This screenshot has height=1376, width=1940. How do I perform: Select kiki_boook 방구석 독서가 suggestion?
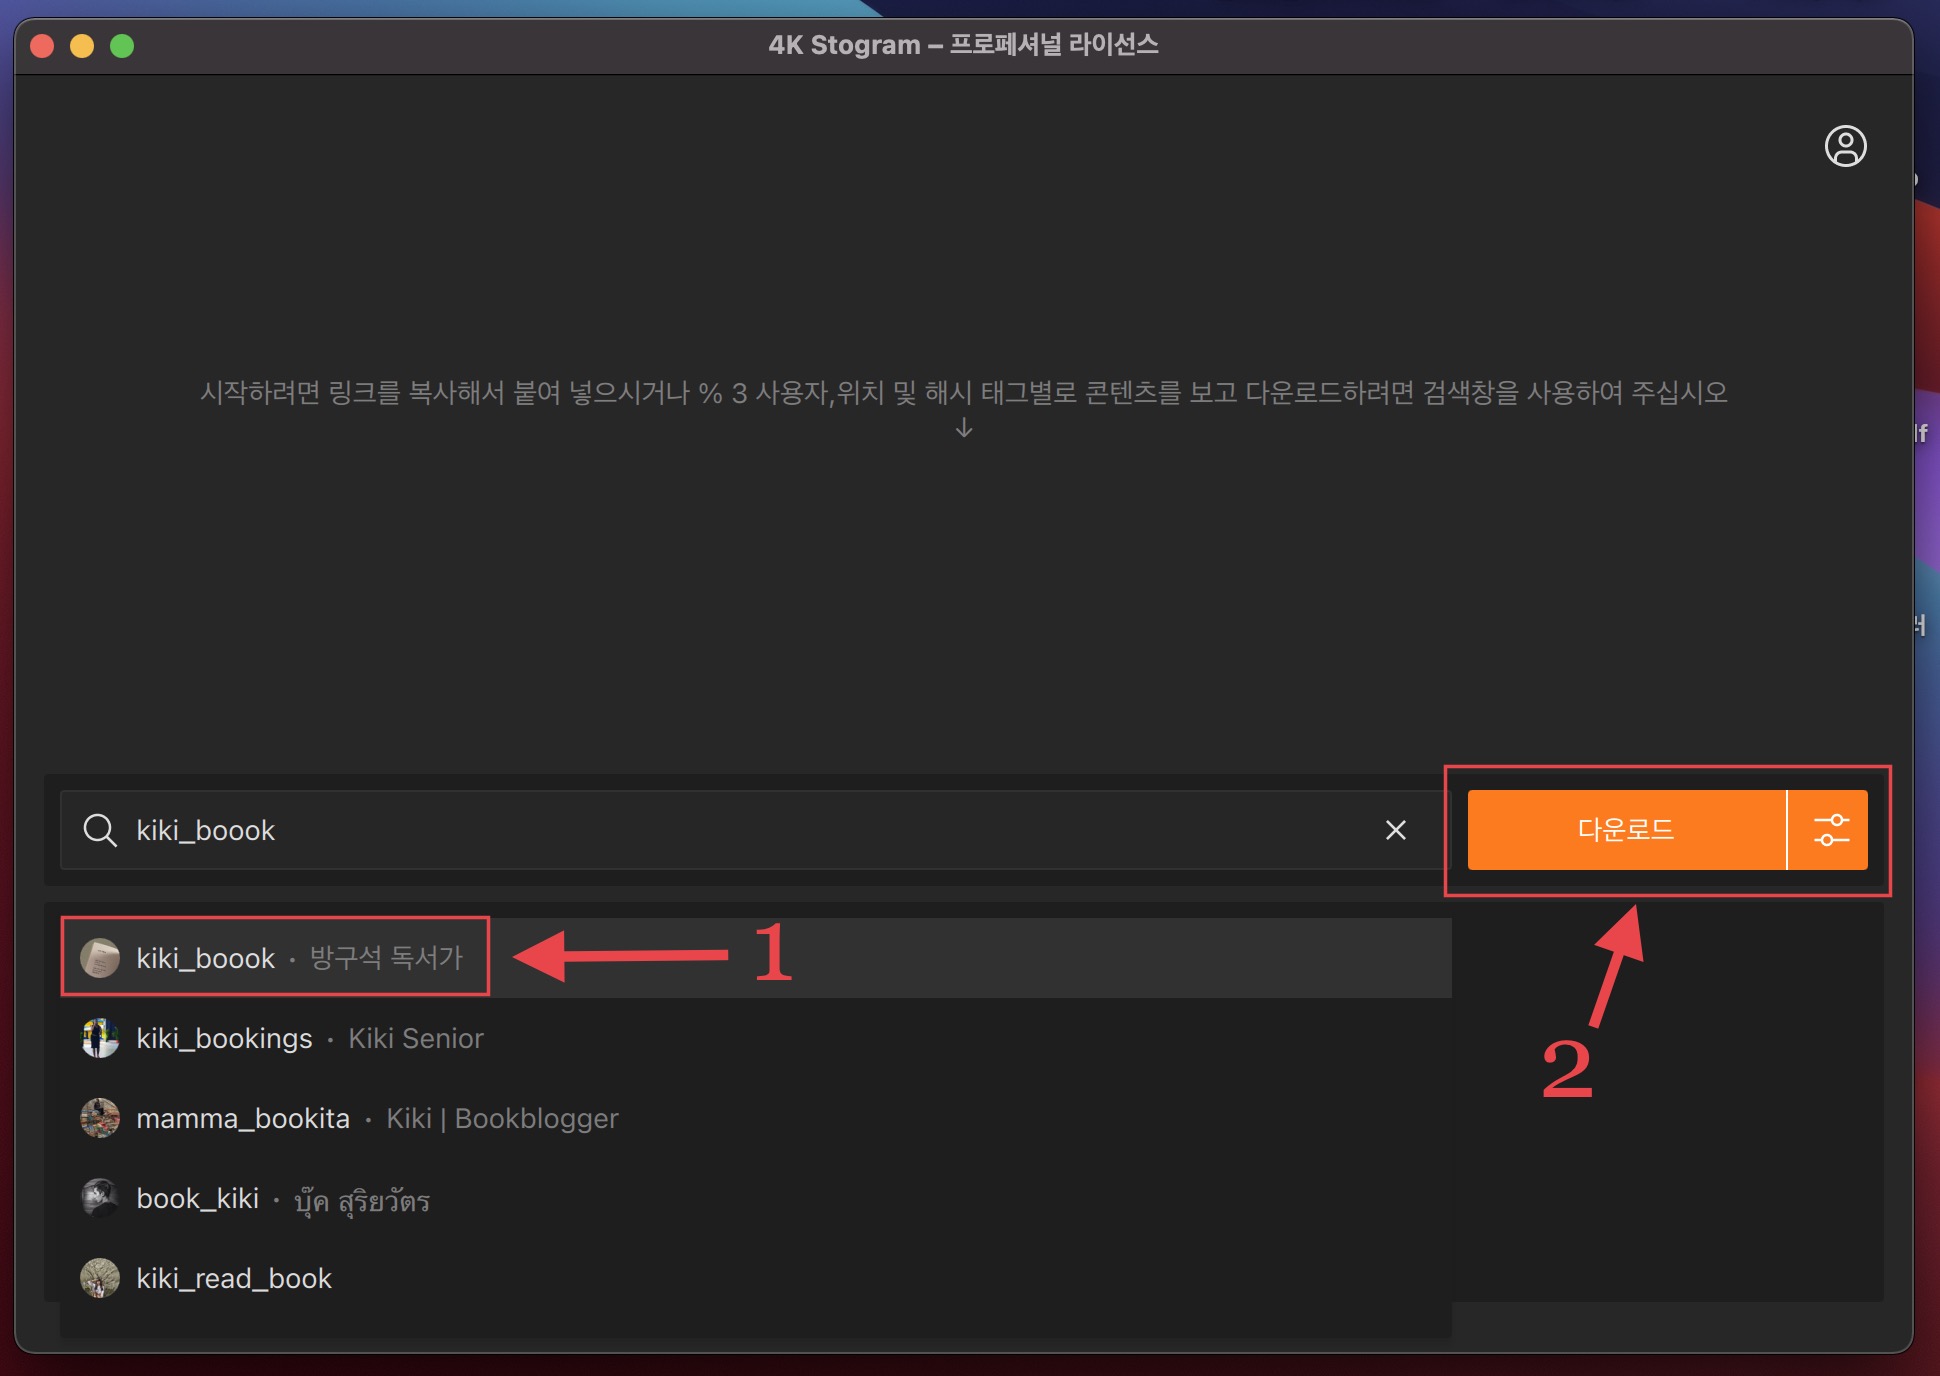point(300,958)
